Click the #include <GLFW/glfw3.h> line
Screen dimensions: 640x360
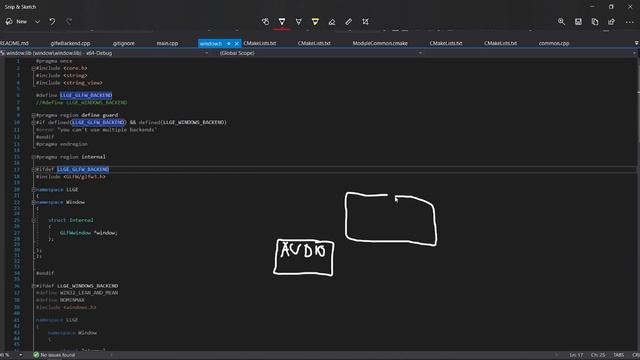point(71,177)
